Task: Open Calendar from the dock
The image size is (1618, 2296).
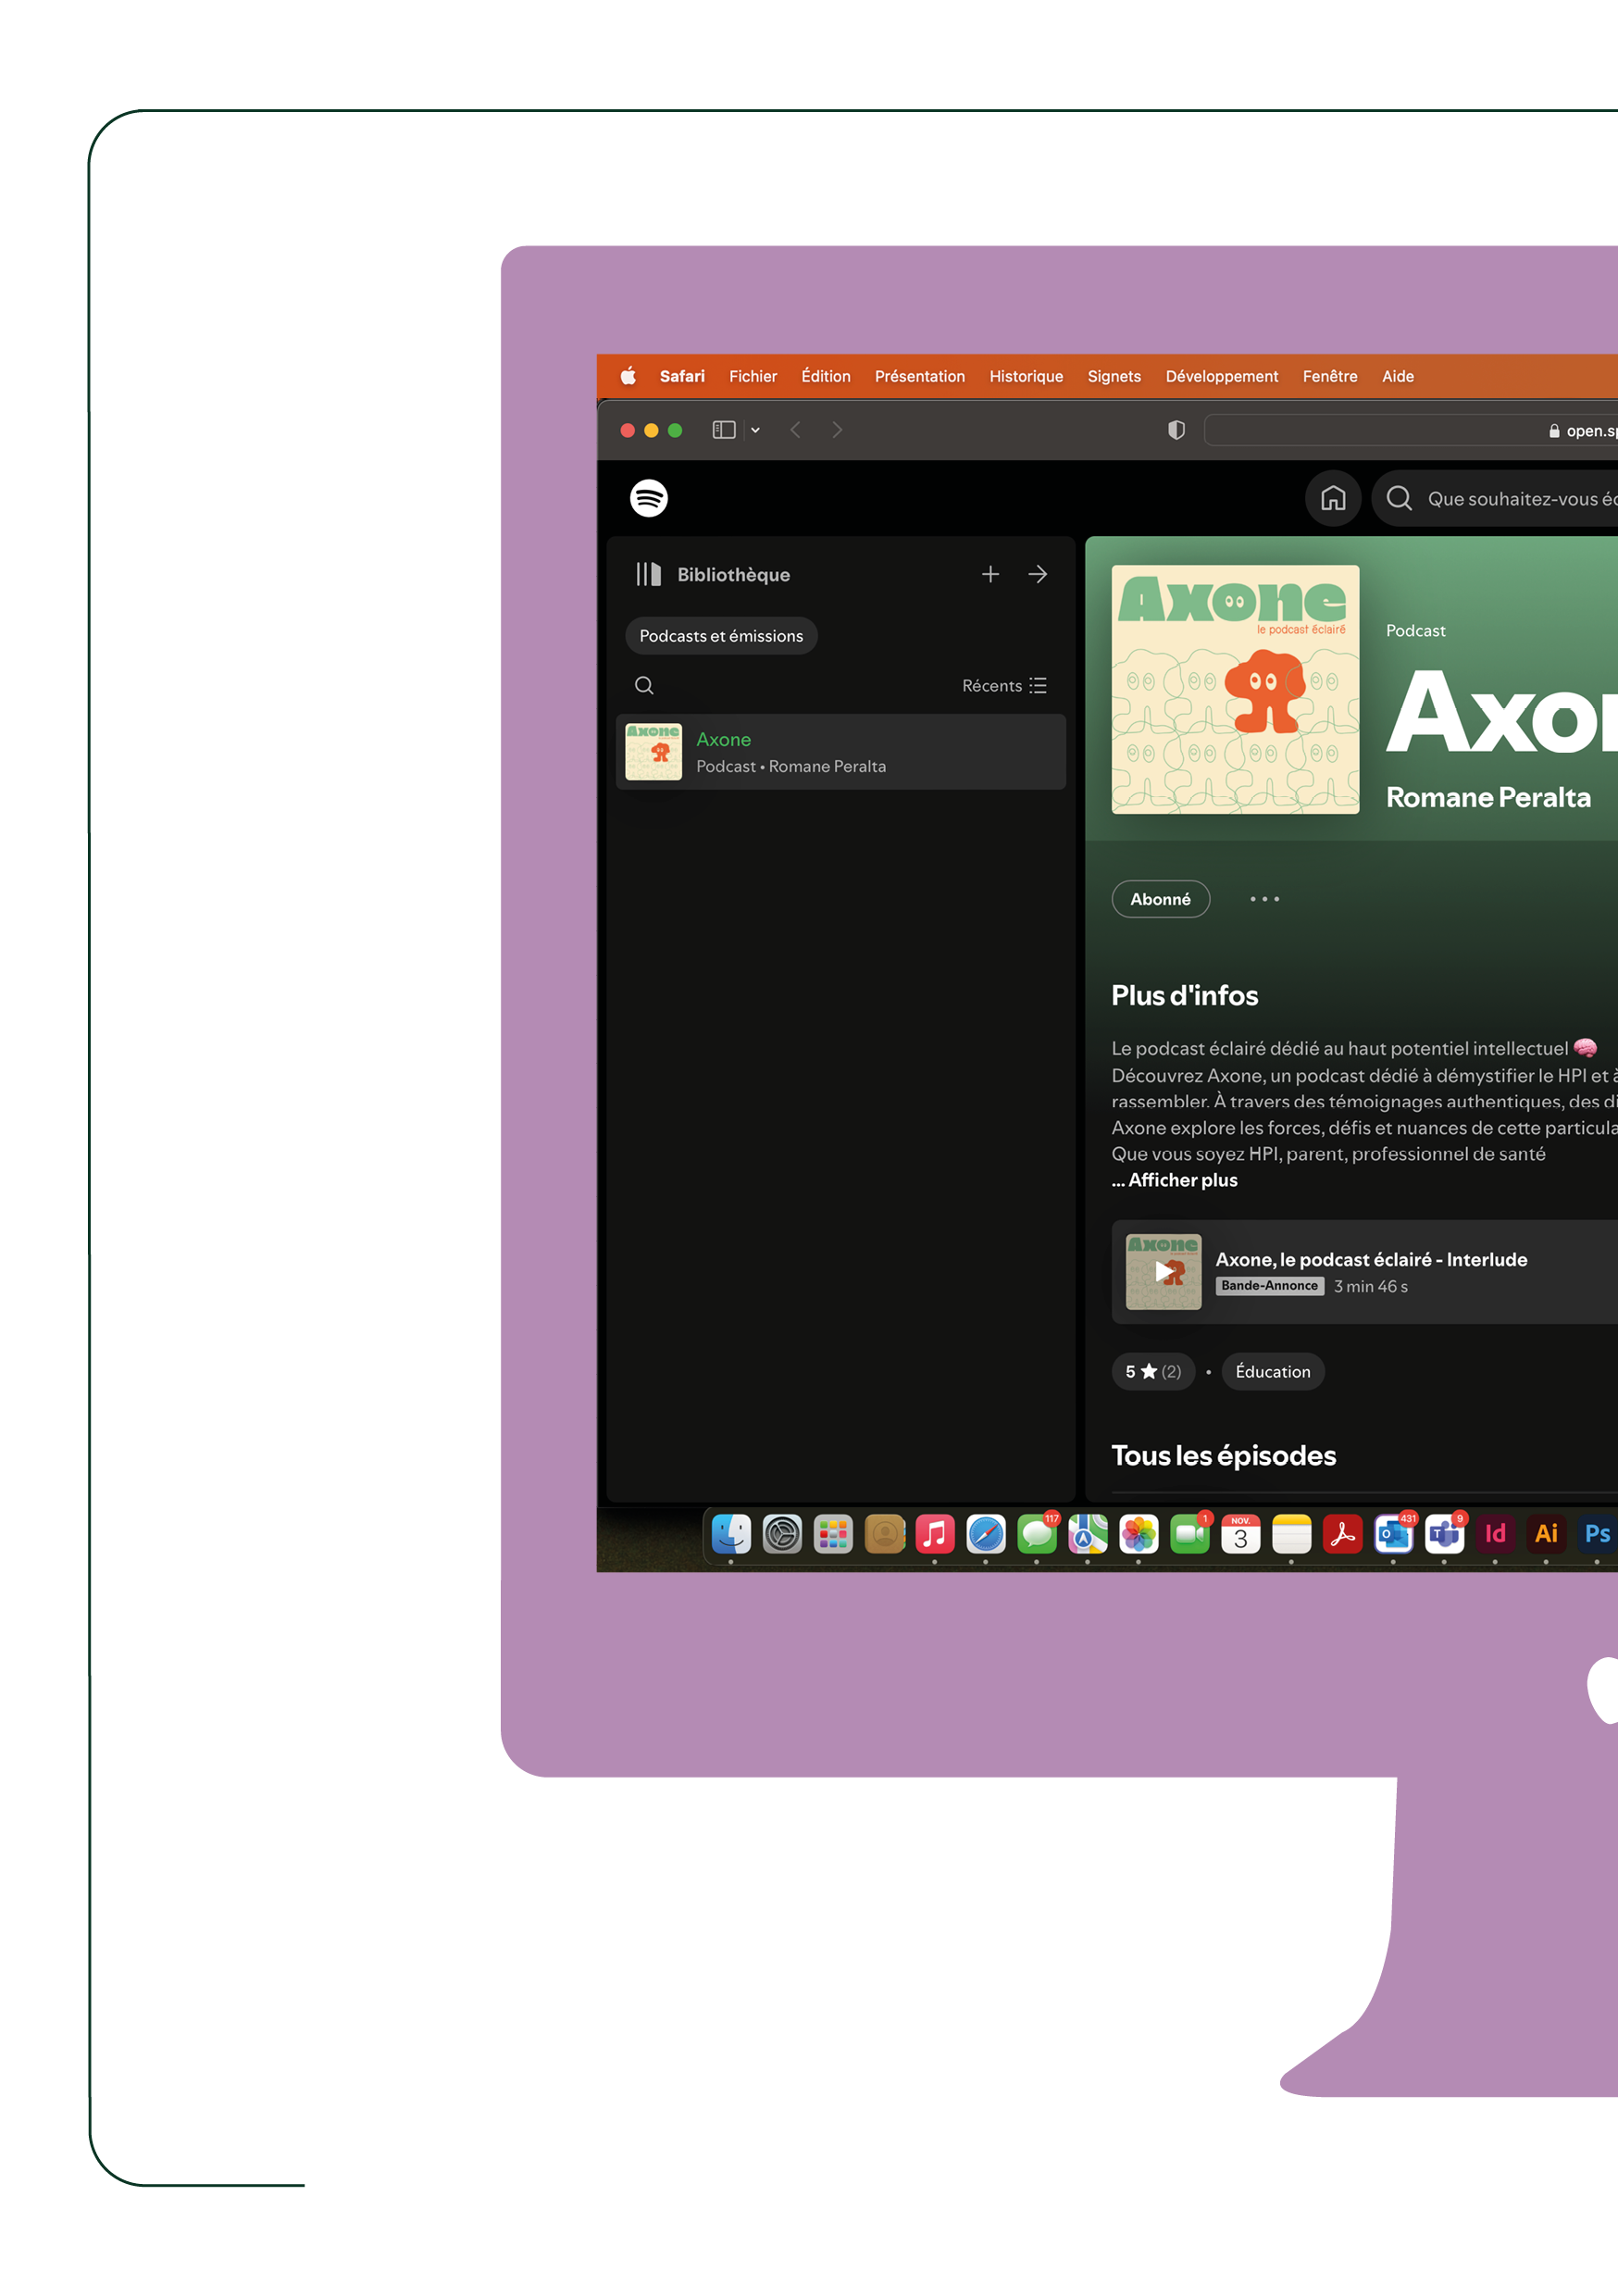Action: pos(1240,1534)
